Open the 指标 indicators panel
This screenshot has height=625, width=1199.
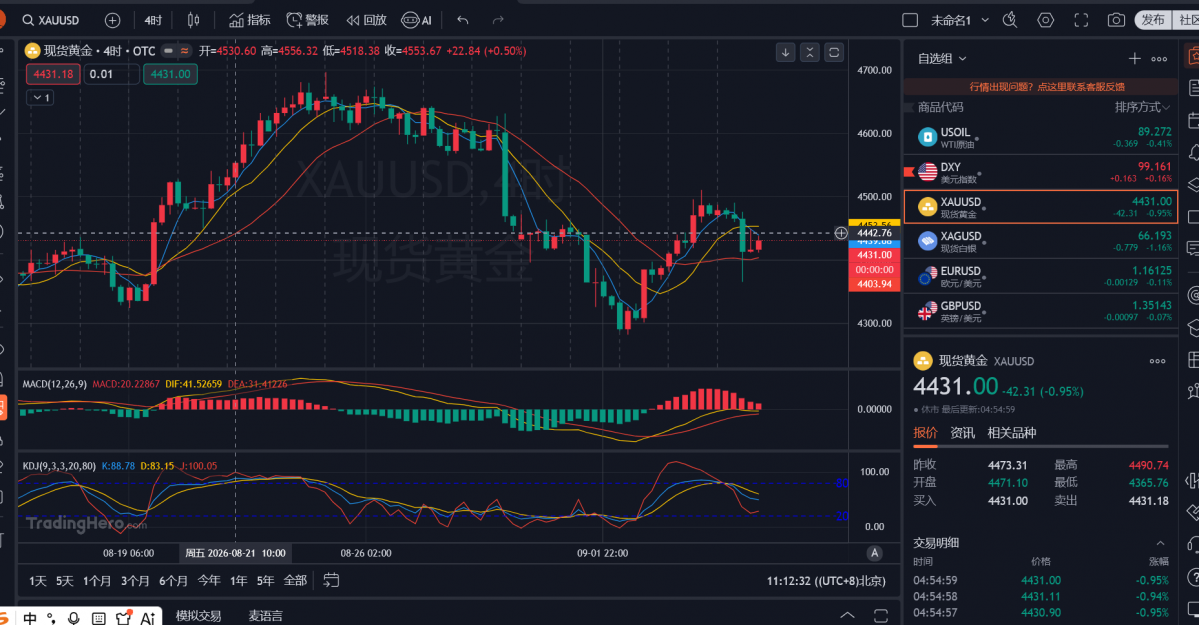coord(250,20)
